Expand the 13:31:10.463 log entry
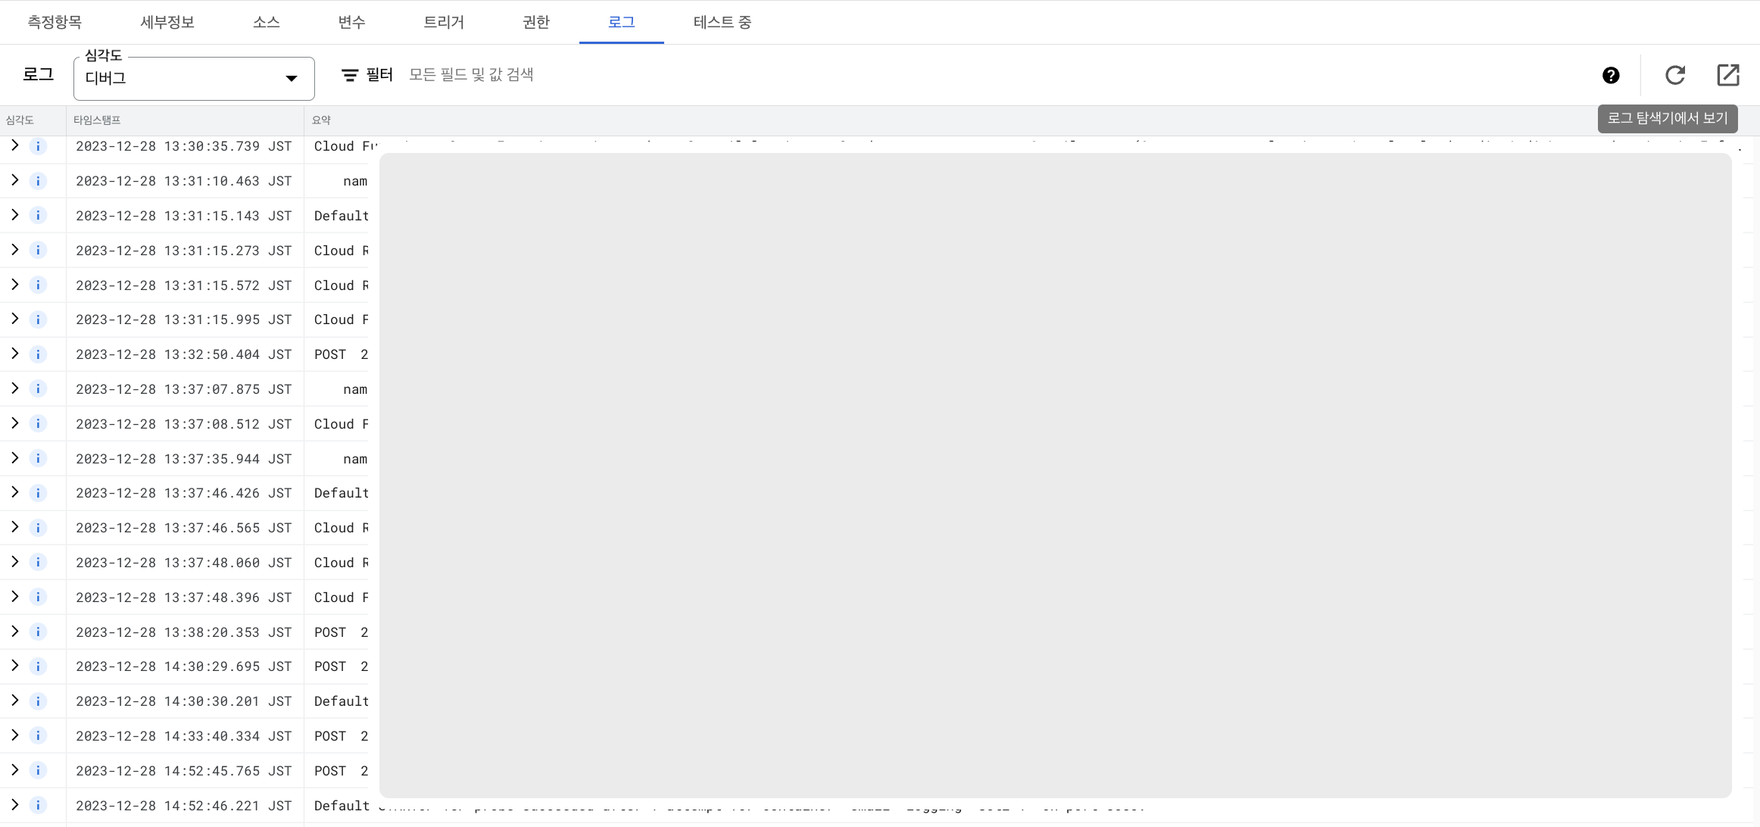The width and height of the screenshot is (1760, 827). point(15,181)
